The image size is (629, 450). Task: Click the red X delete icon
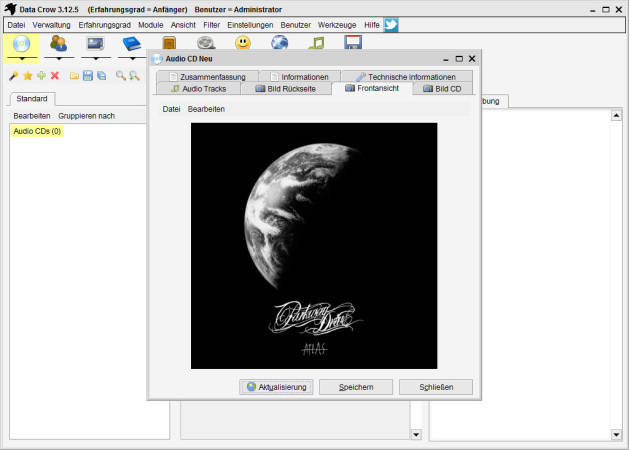[x=55, y=76]
